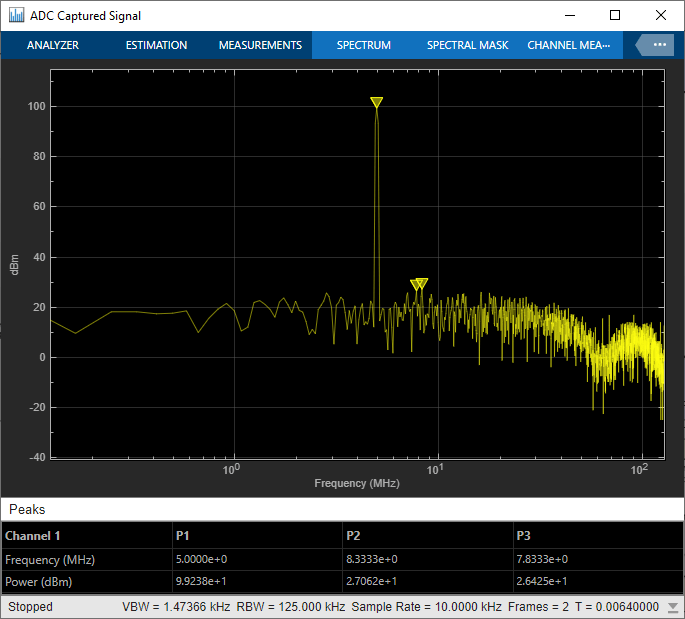Click P1 frequency value 5.0000e+0
Screen dimensions: 685x619
(201, 559)
